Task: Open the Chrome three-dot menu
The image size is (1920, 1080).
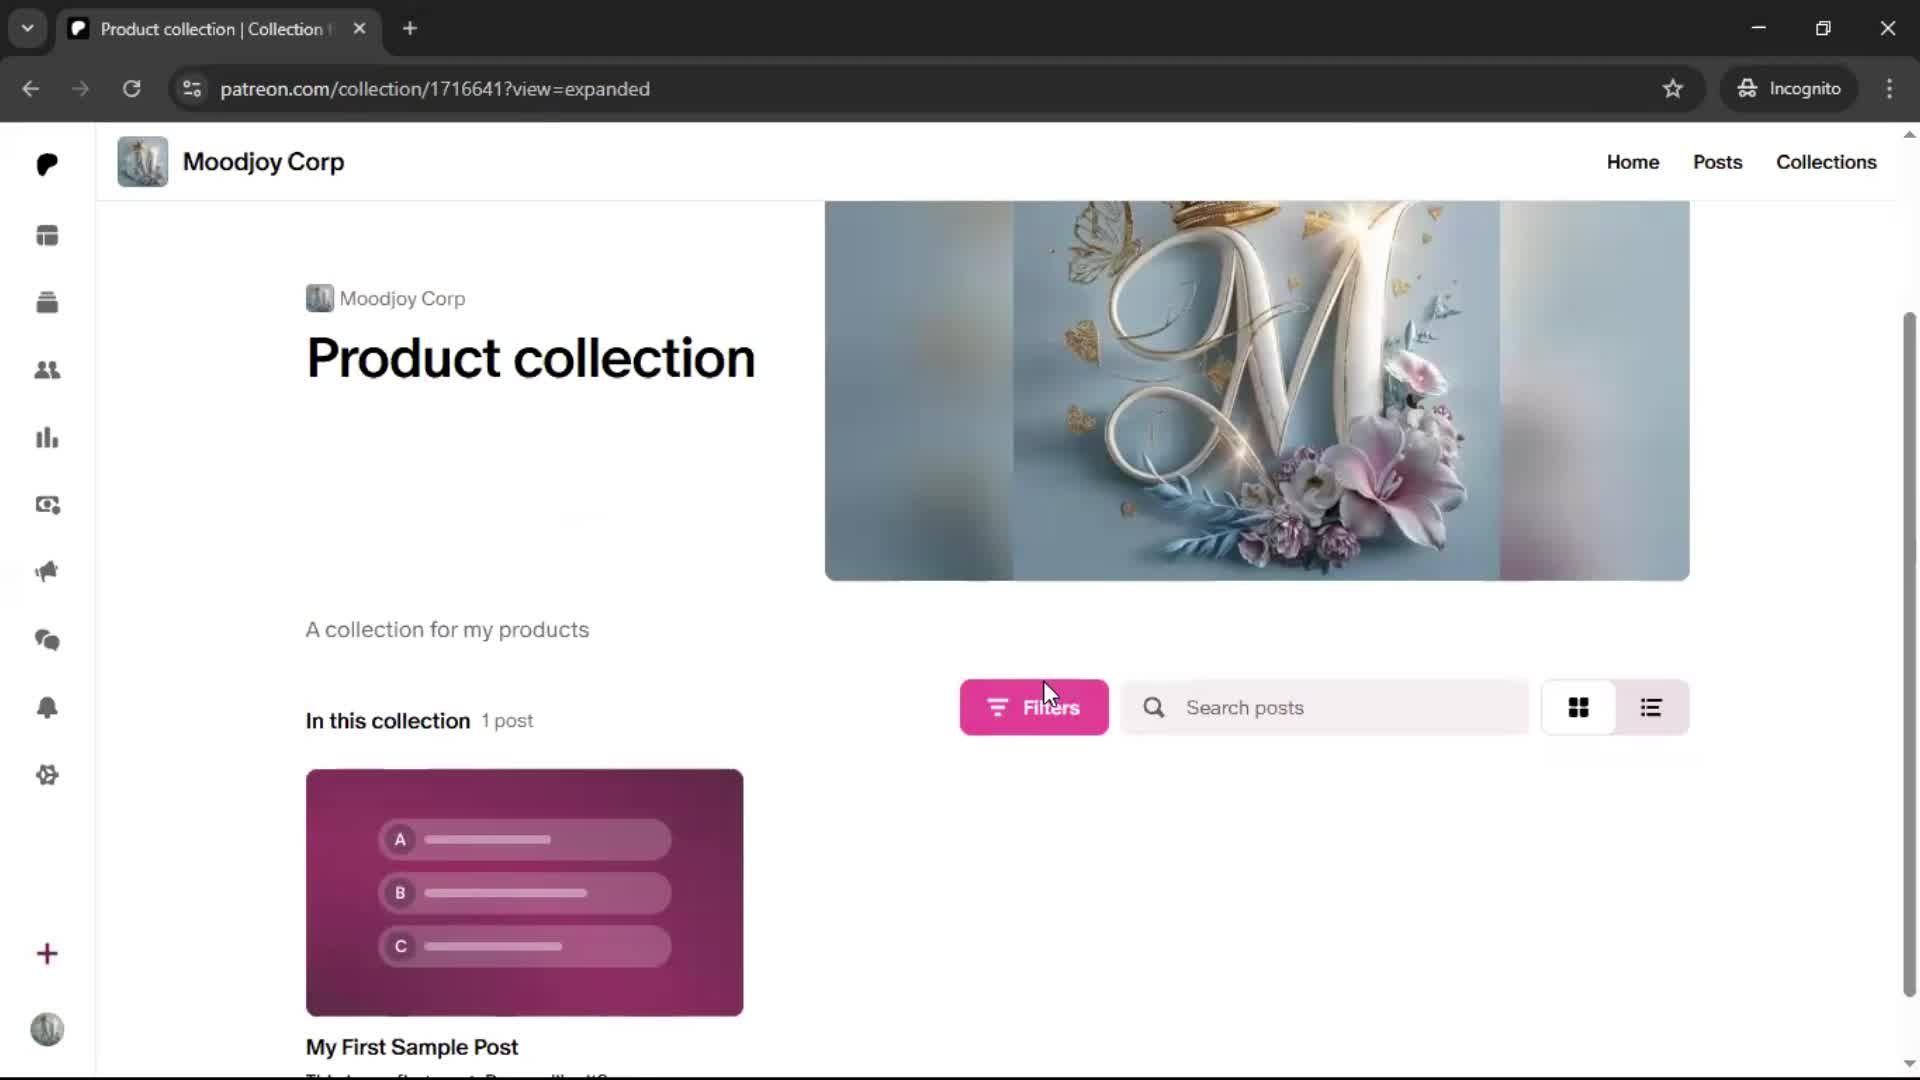Action: 1889,89
